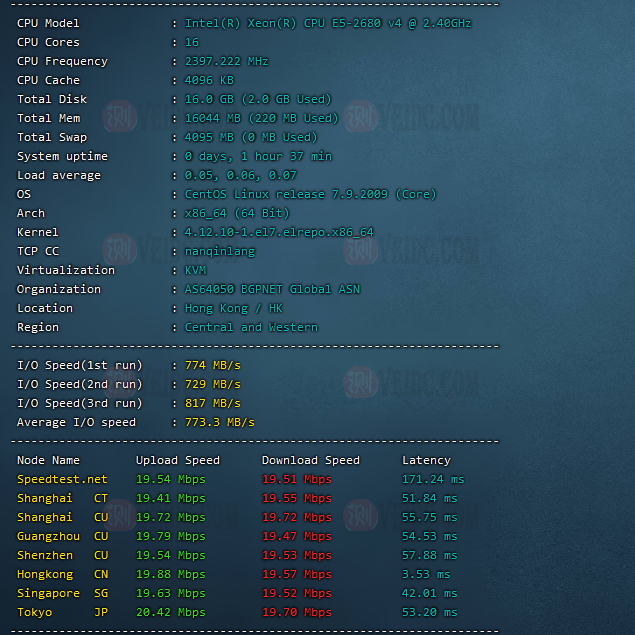This screenshot has height=635, width=635.
Task: Click the CentOS Linux release text
Action: coord(310,194)
